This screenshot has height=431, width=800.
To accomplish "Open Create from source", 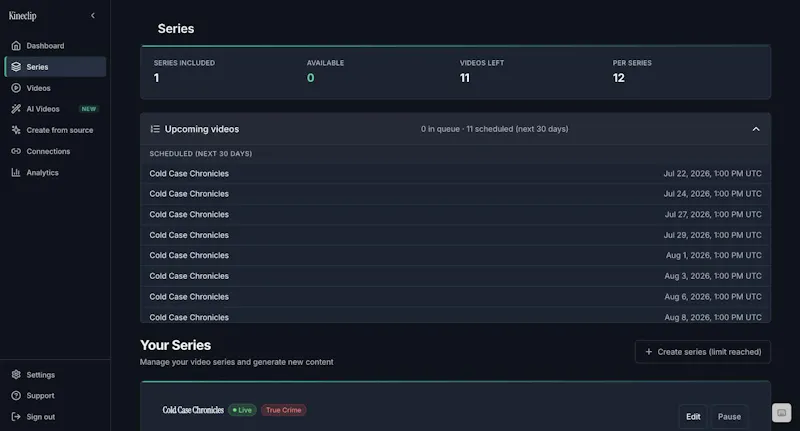I will [56, 130].
